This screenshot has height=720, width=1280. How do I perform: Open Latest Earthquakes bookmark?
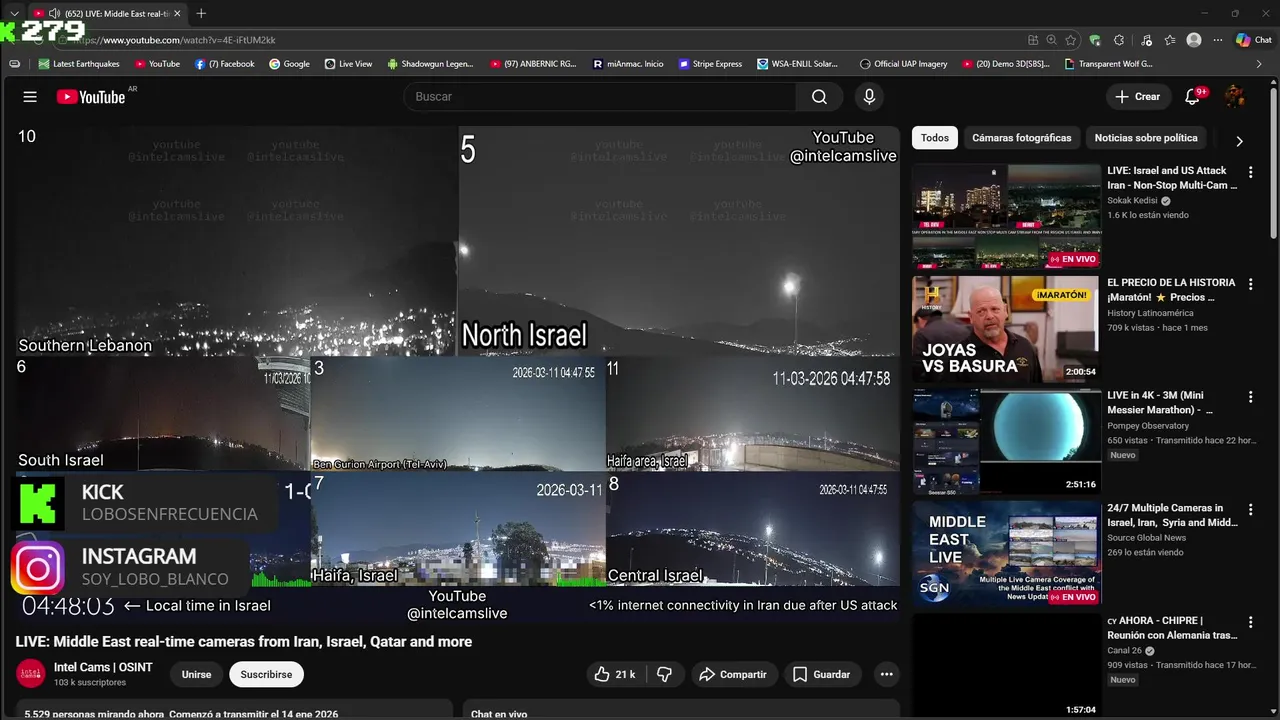(79, 64)
